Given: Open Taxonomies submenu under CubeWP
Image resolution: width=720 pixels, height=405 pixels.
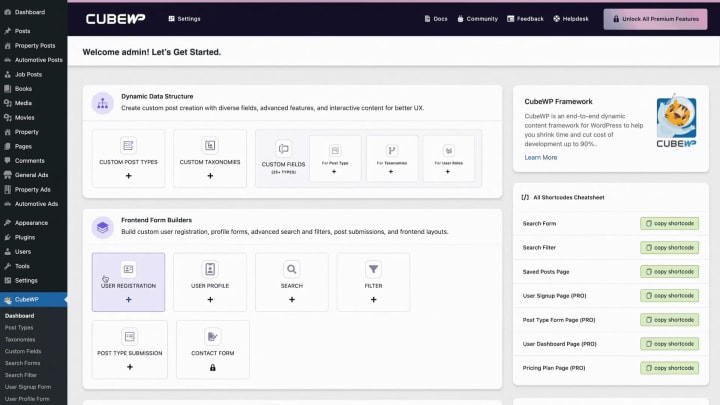Looking at the screenshot, I should [x=20, y=340].
